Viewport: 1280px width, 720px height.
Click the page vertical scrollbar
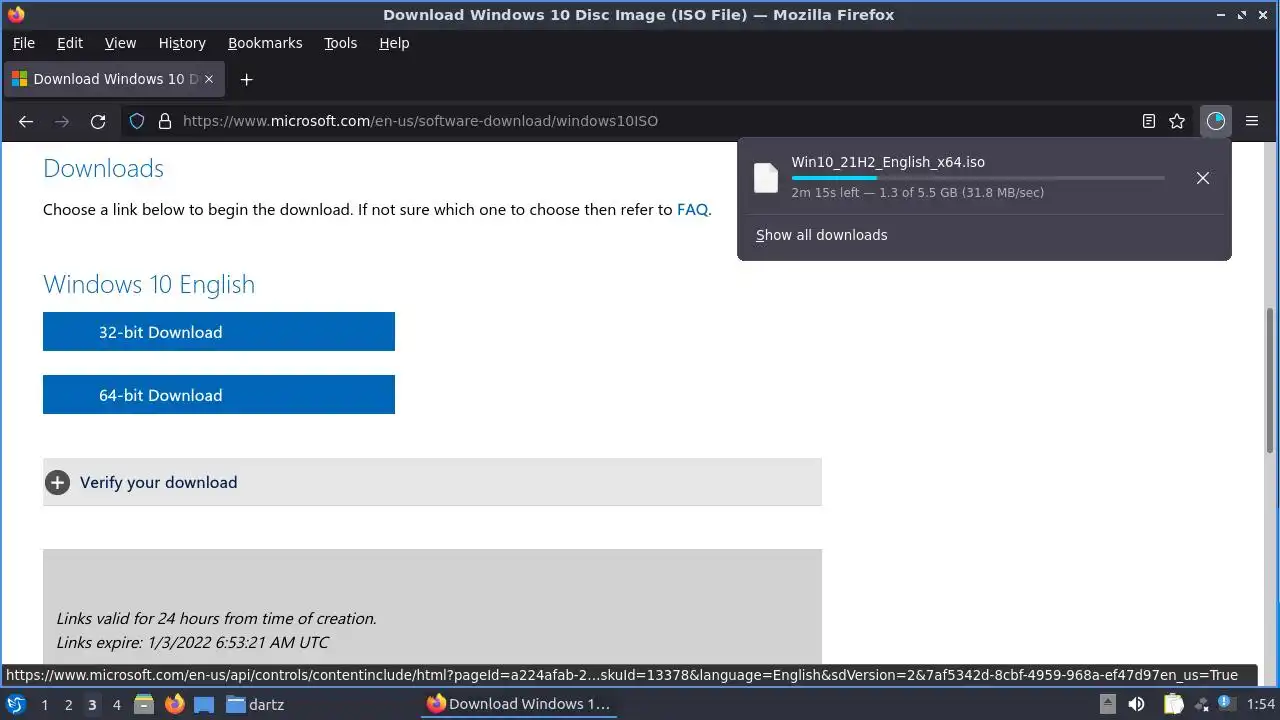(x=1272, y=380)
